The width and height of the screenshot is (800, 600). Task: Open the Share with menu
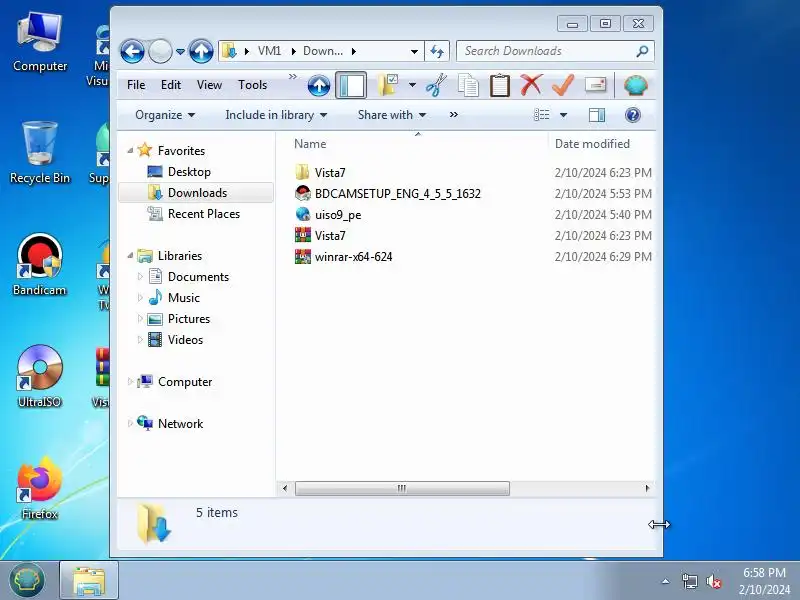coord(392,115)
